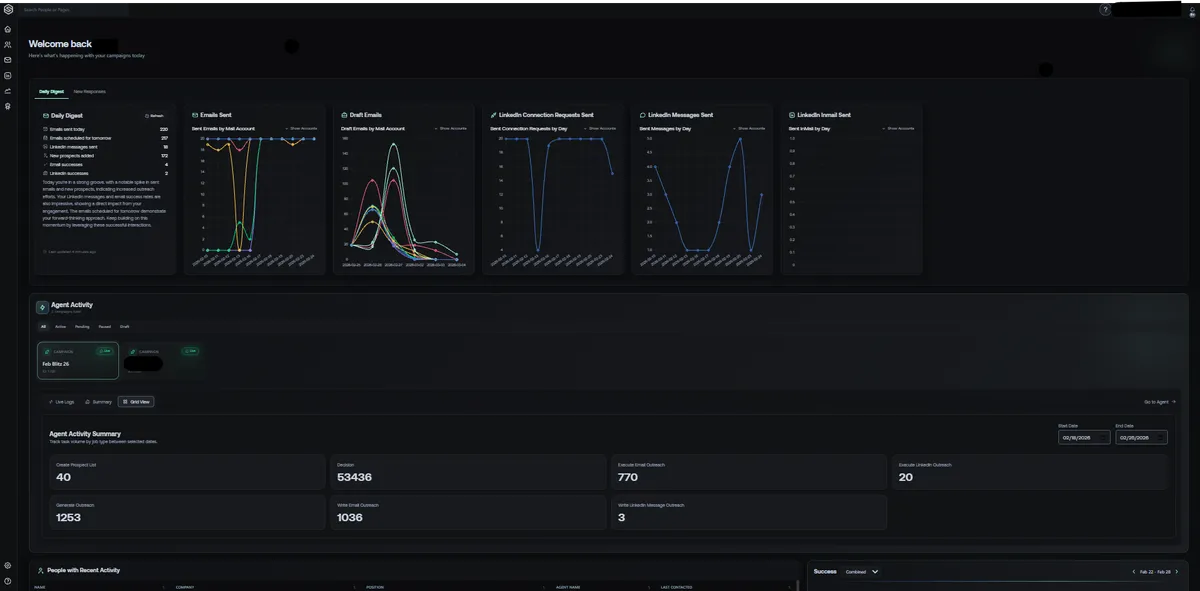Click the Emails scheduled for tomorrow row
The width and height of the screenshot is (1200, 591).
(x=105, y=138)
